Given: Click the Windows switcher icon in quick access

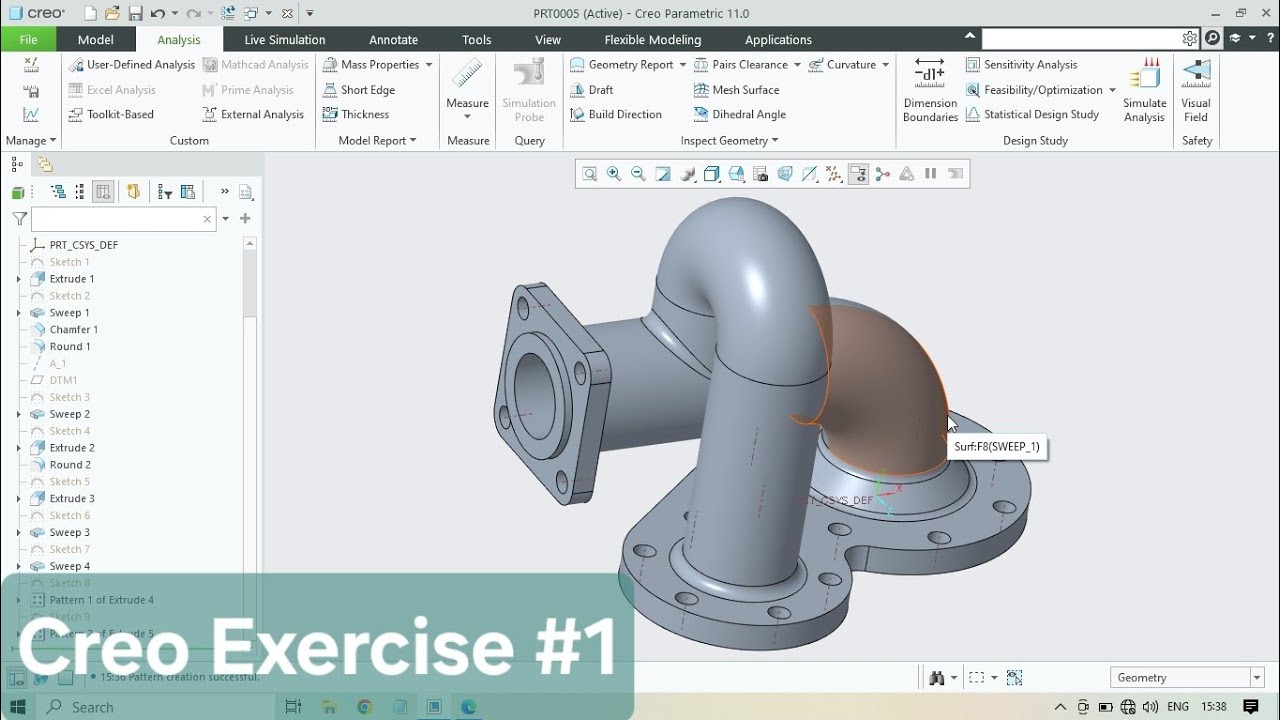Looking at the screenshot, I should point(250,13).
